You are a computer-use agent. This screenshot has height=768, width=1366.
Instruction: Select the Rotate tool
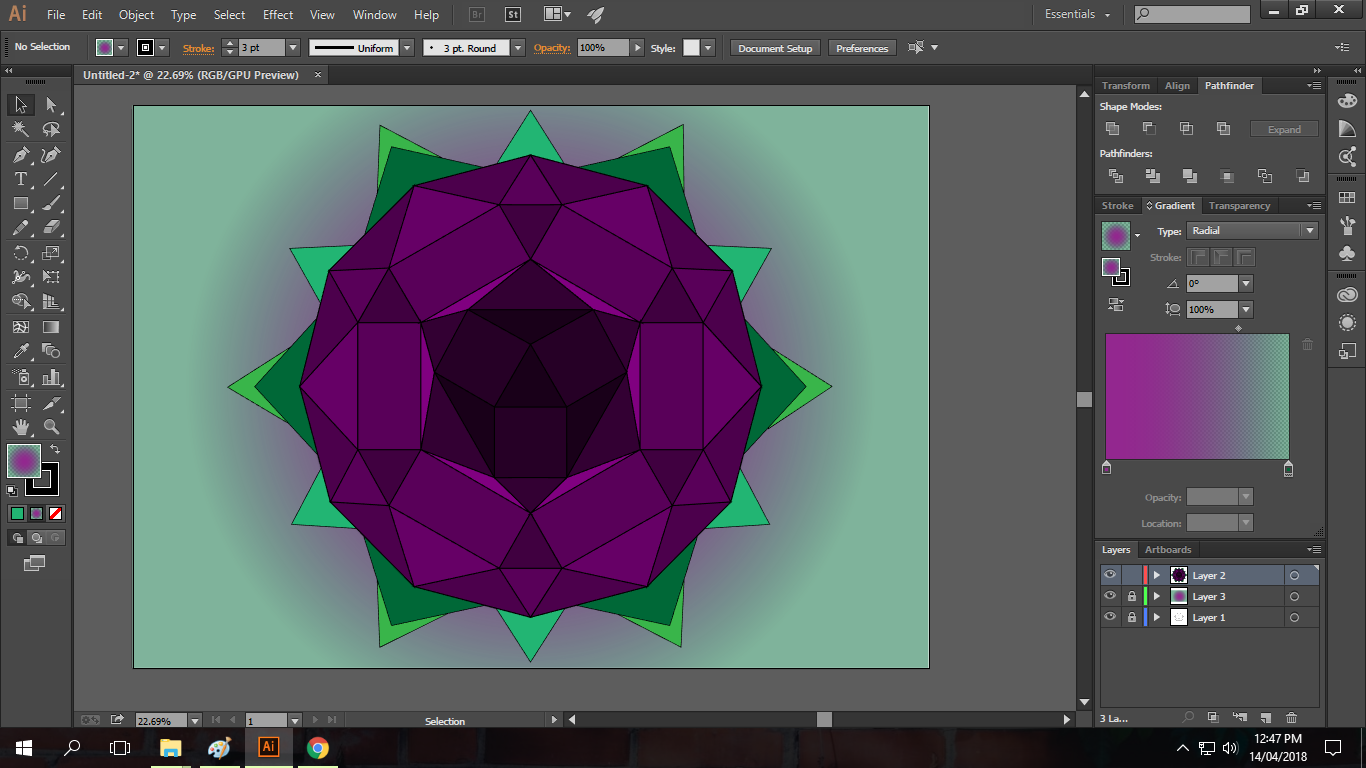(x=21, y=253)
